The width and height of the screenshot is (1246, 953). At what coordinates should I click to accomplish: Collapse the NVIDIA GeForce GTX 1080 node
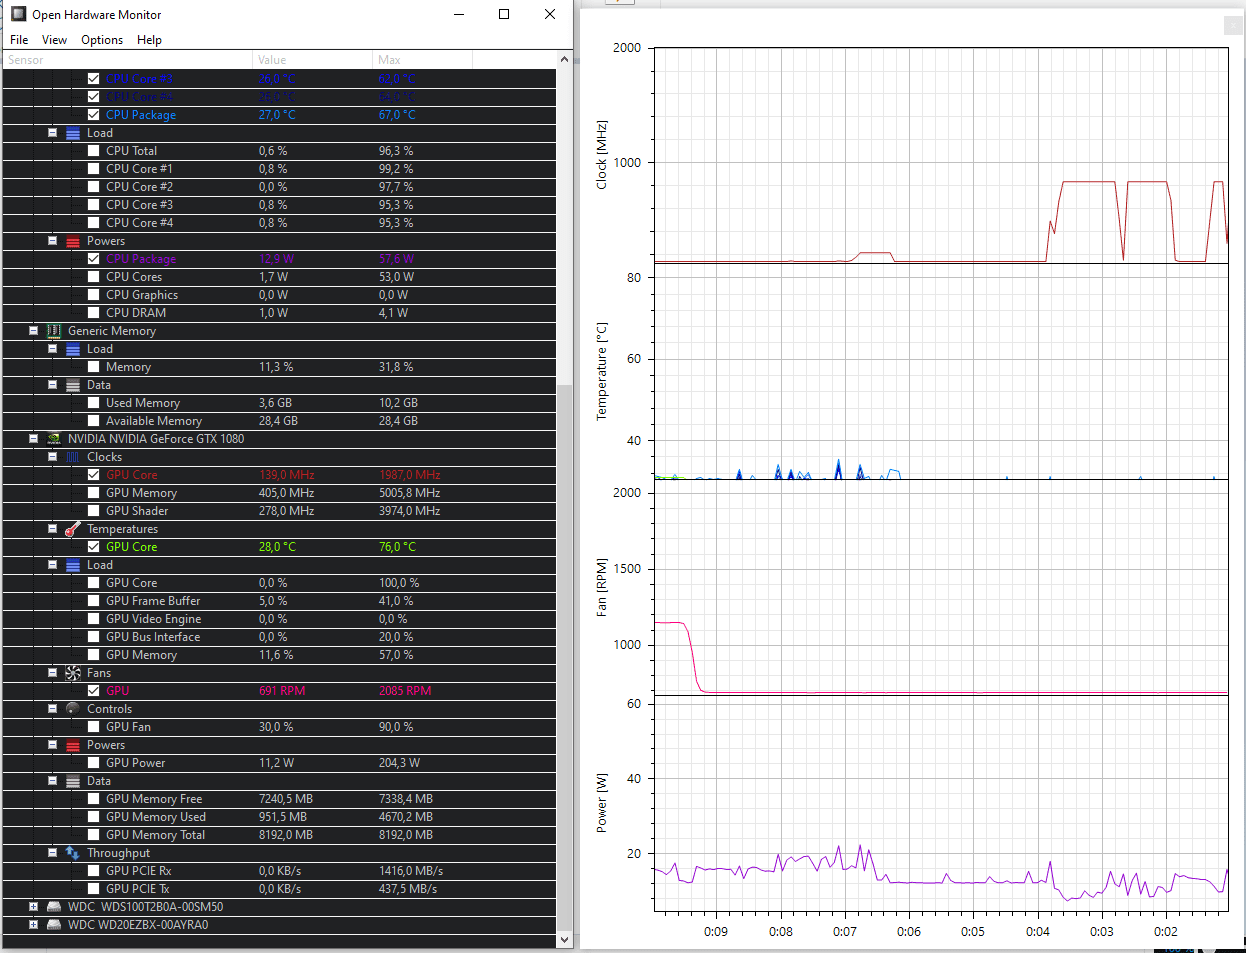pos(33,439)
